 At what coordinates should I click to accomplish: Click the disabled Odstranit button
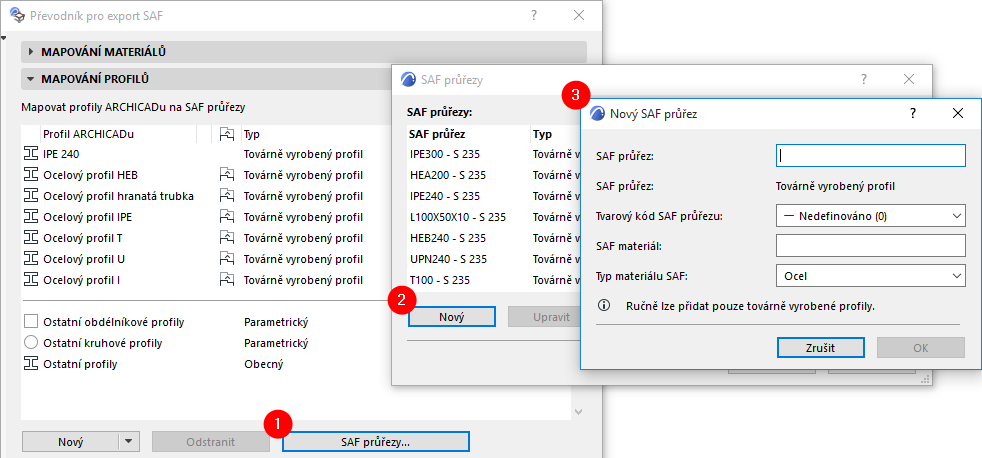210,442
